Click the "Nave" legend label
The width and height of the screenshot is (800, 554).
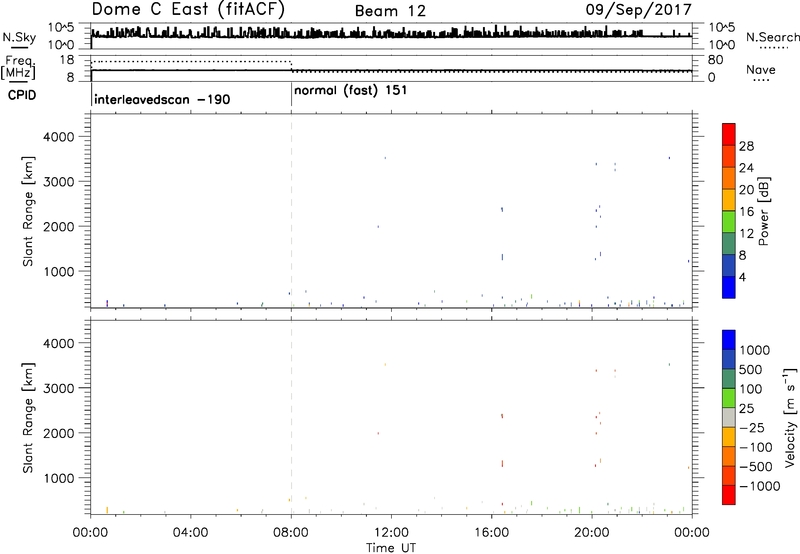[x=761, y=69]
